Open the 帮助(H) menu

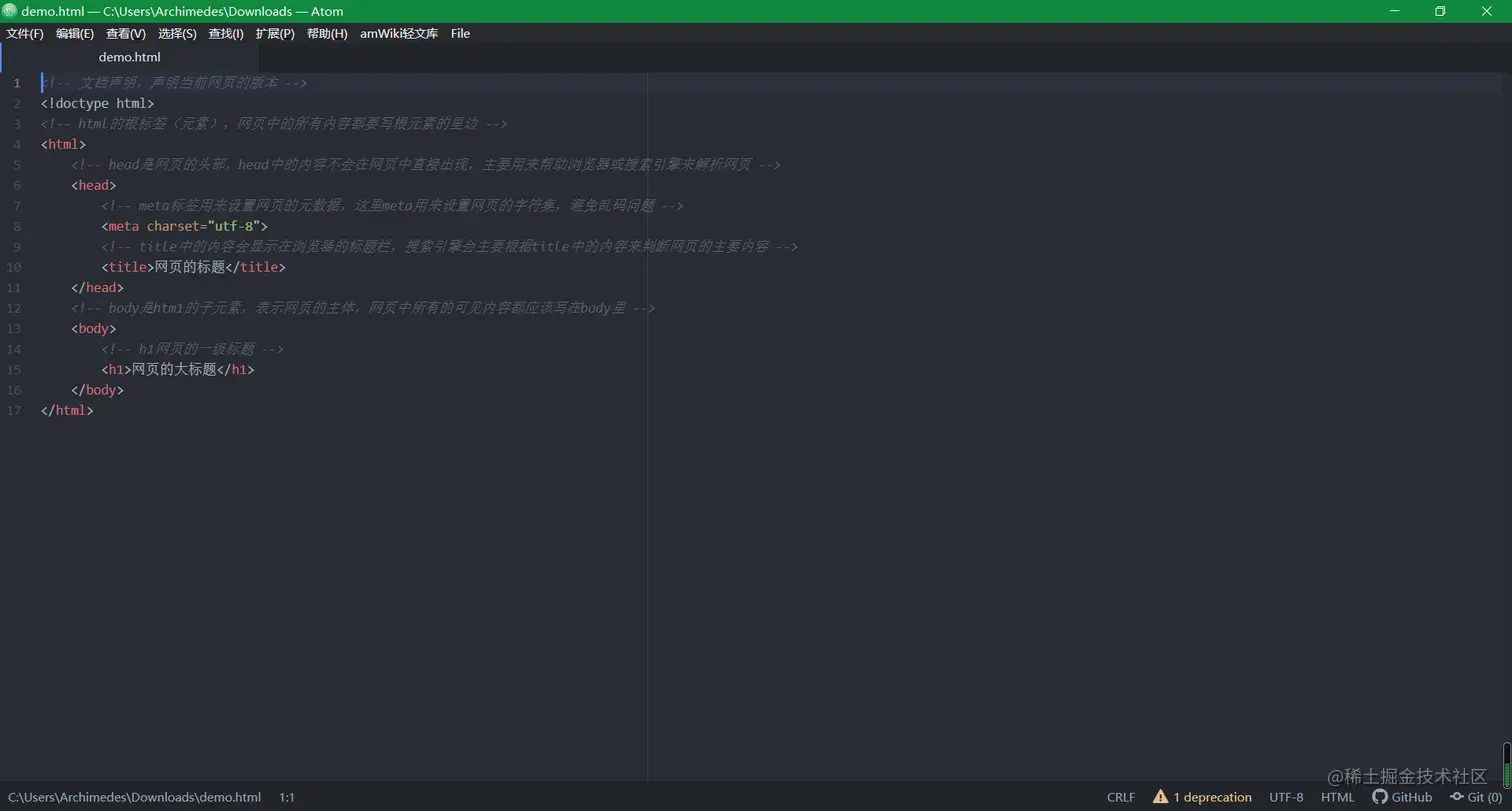click(x=327, y=34)
